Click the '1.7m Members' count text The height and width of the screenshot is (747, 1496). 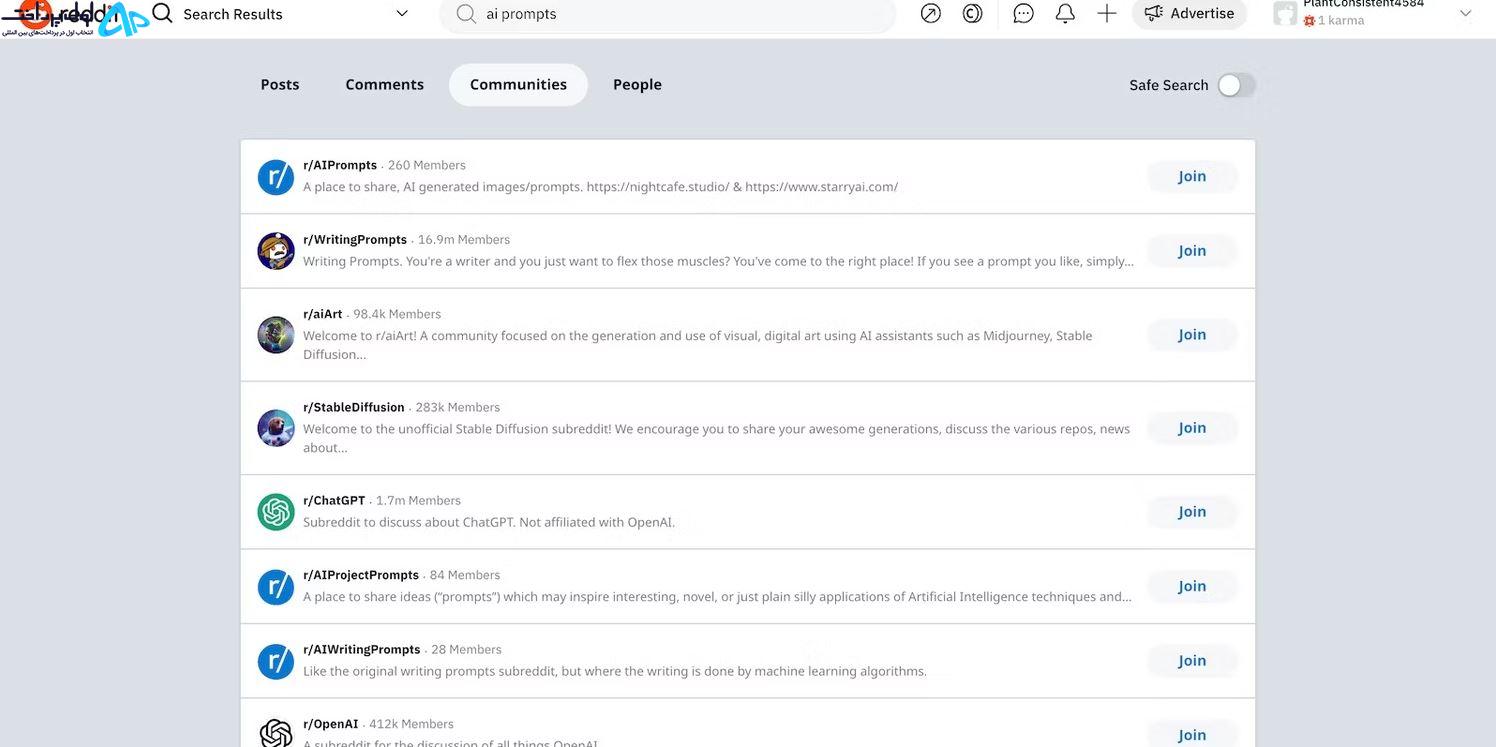(x=419, y=500)
